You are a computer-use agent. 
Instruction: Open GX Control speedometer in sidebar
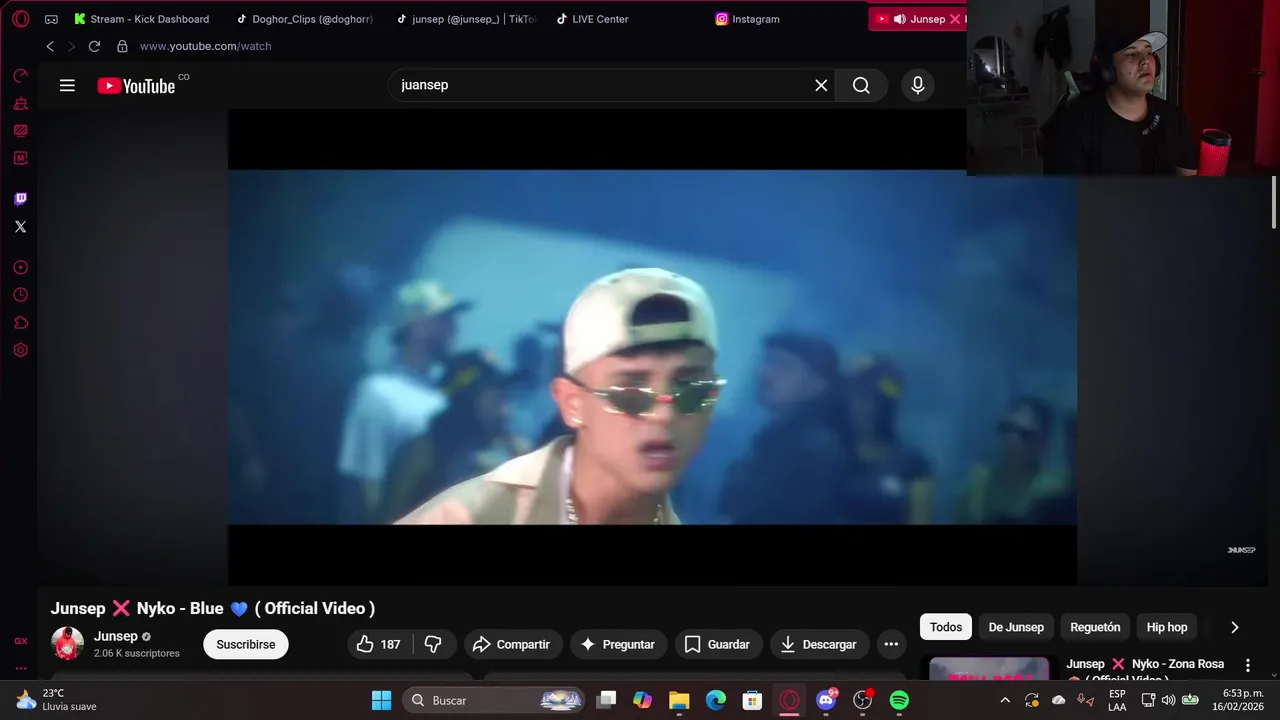click(20, 76)
